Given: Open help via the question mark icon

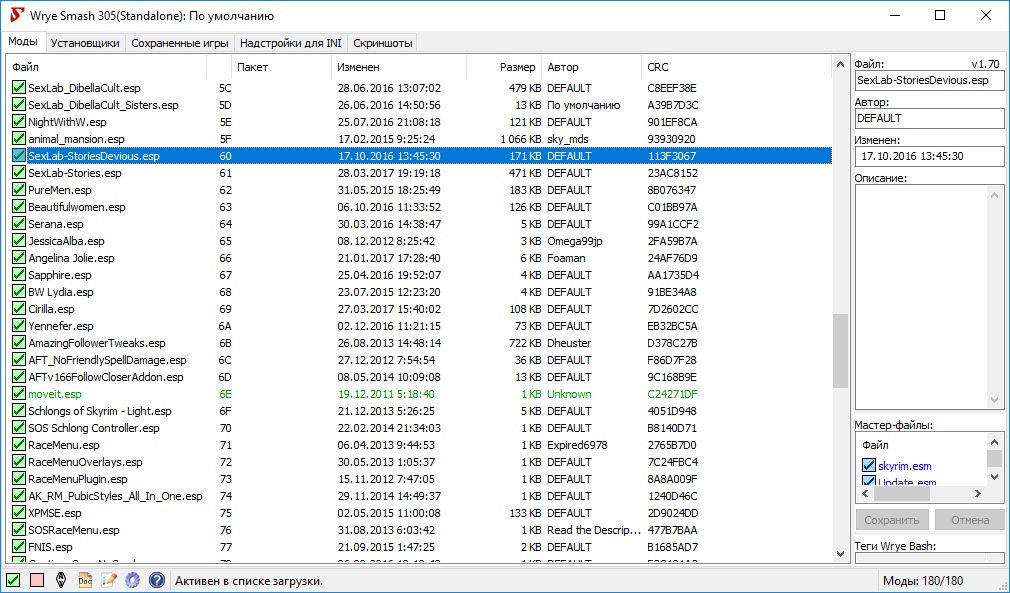Looking at the screenshot, I should click(x=157, y=579).
